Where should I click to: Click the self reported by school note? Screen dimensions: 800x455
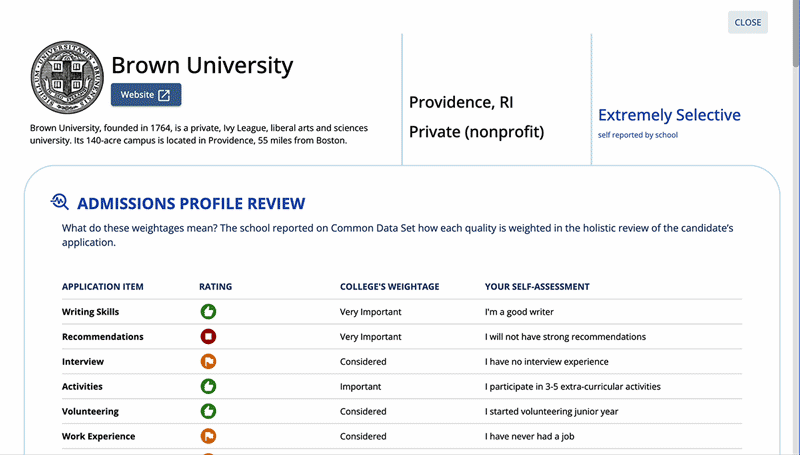[x=637, y=135]
